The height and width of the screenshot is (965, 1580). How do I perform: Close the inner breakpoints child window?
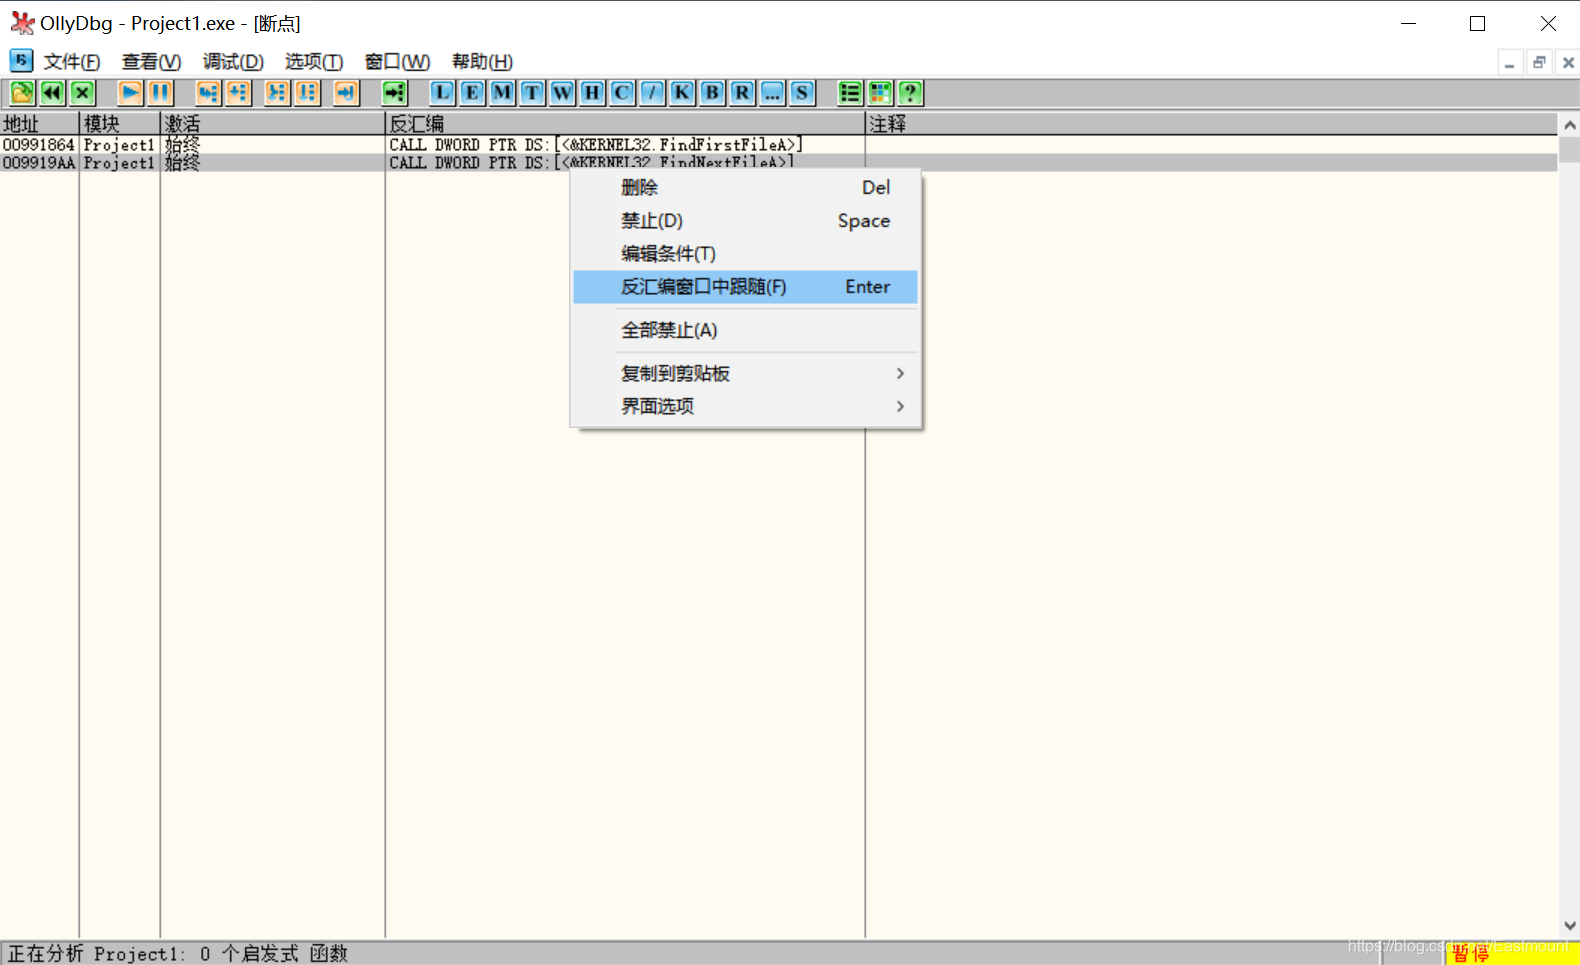pos(1568,63)
